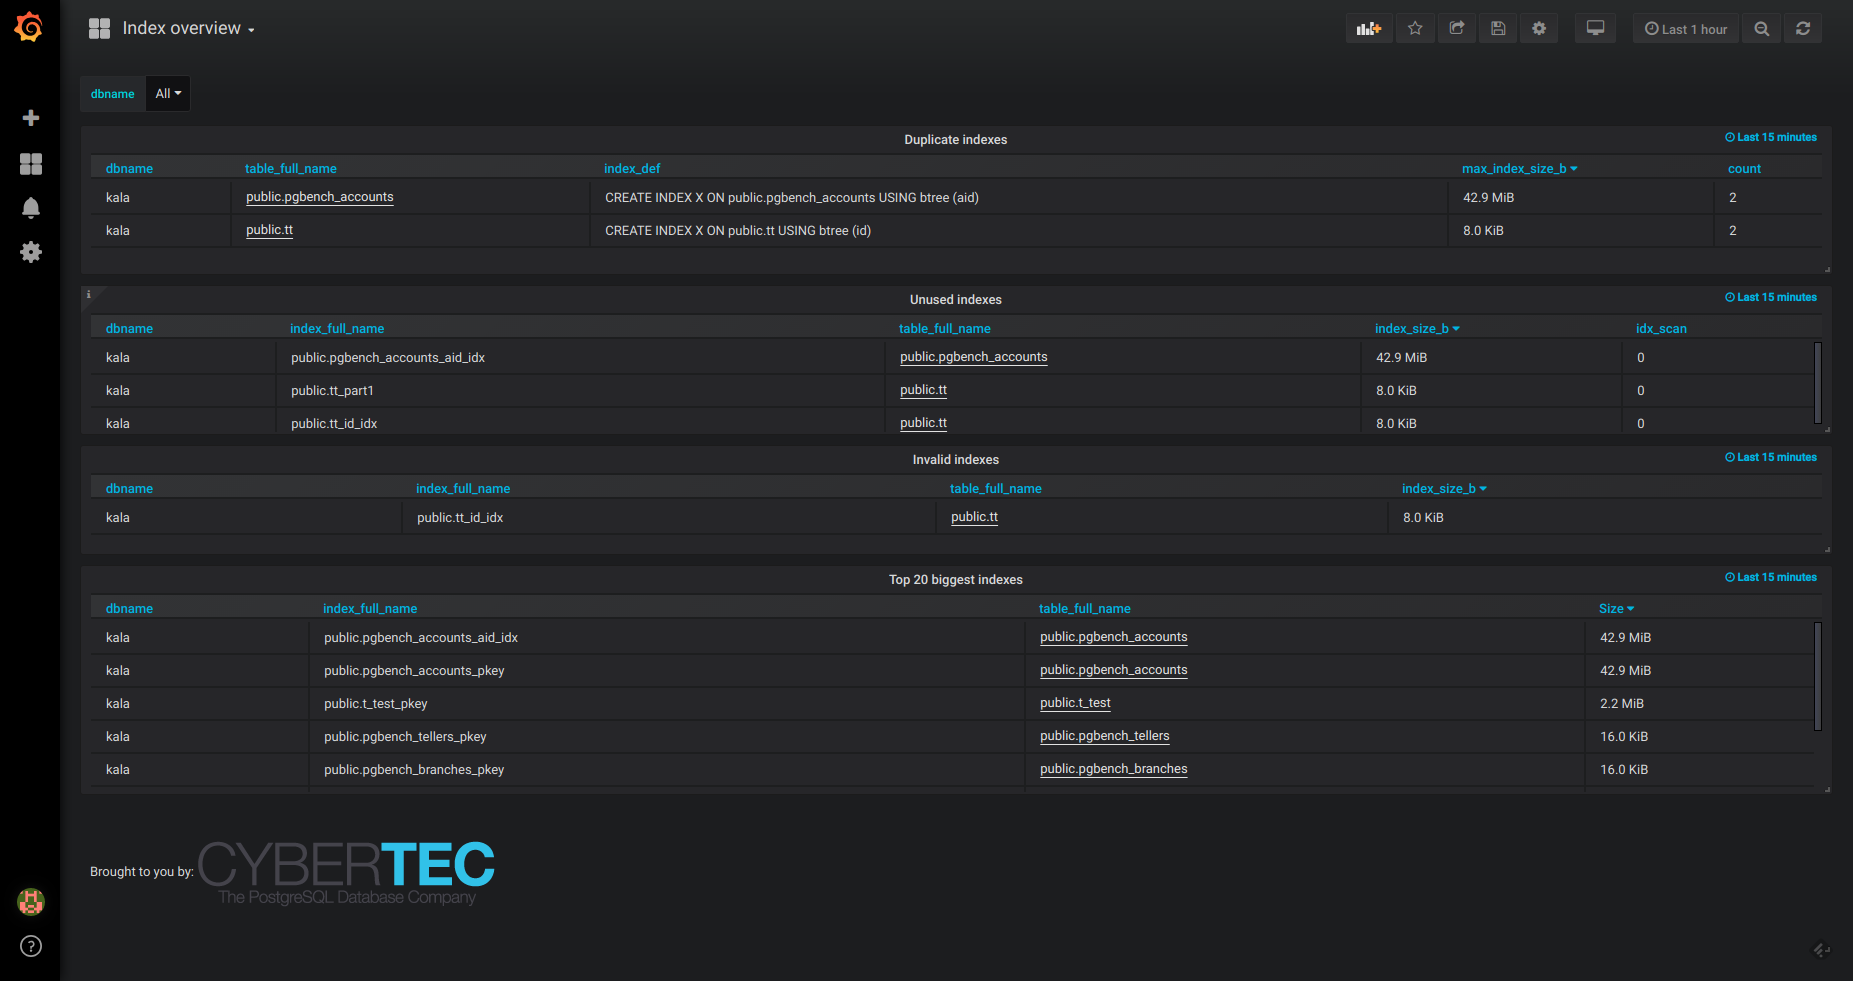Click the Grafana logo home icon

pos(29,27)
